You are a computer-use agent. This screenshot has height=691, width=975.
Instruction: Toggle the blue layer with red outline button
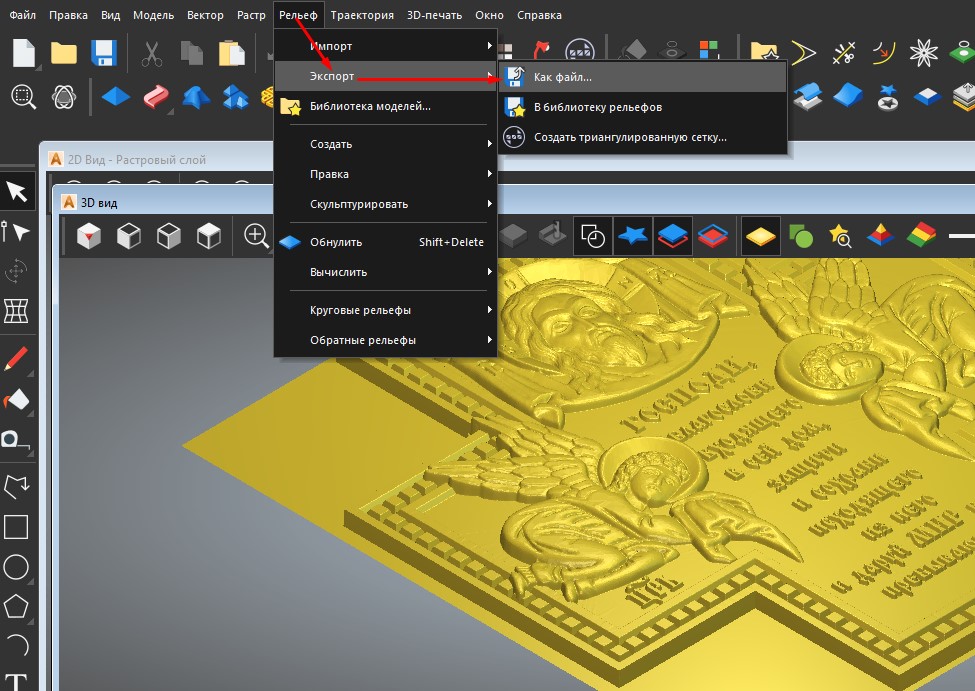(x=673, y=236)
